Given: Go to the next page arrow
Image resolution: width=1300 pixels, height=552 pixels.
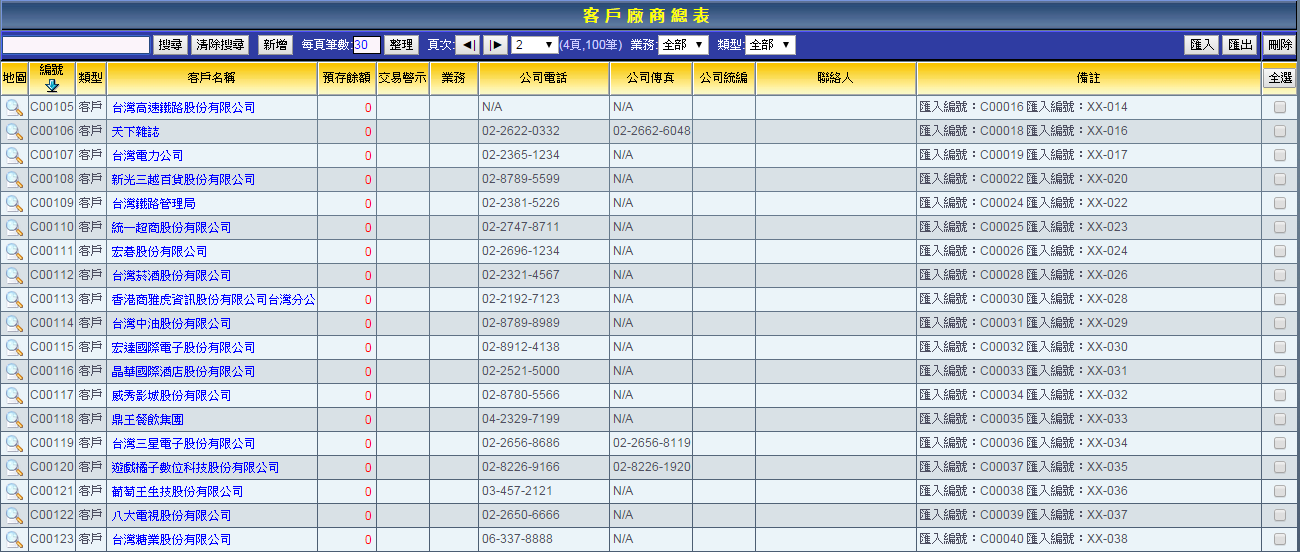Looking at the screenshot, I should pos(496,45).
